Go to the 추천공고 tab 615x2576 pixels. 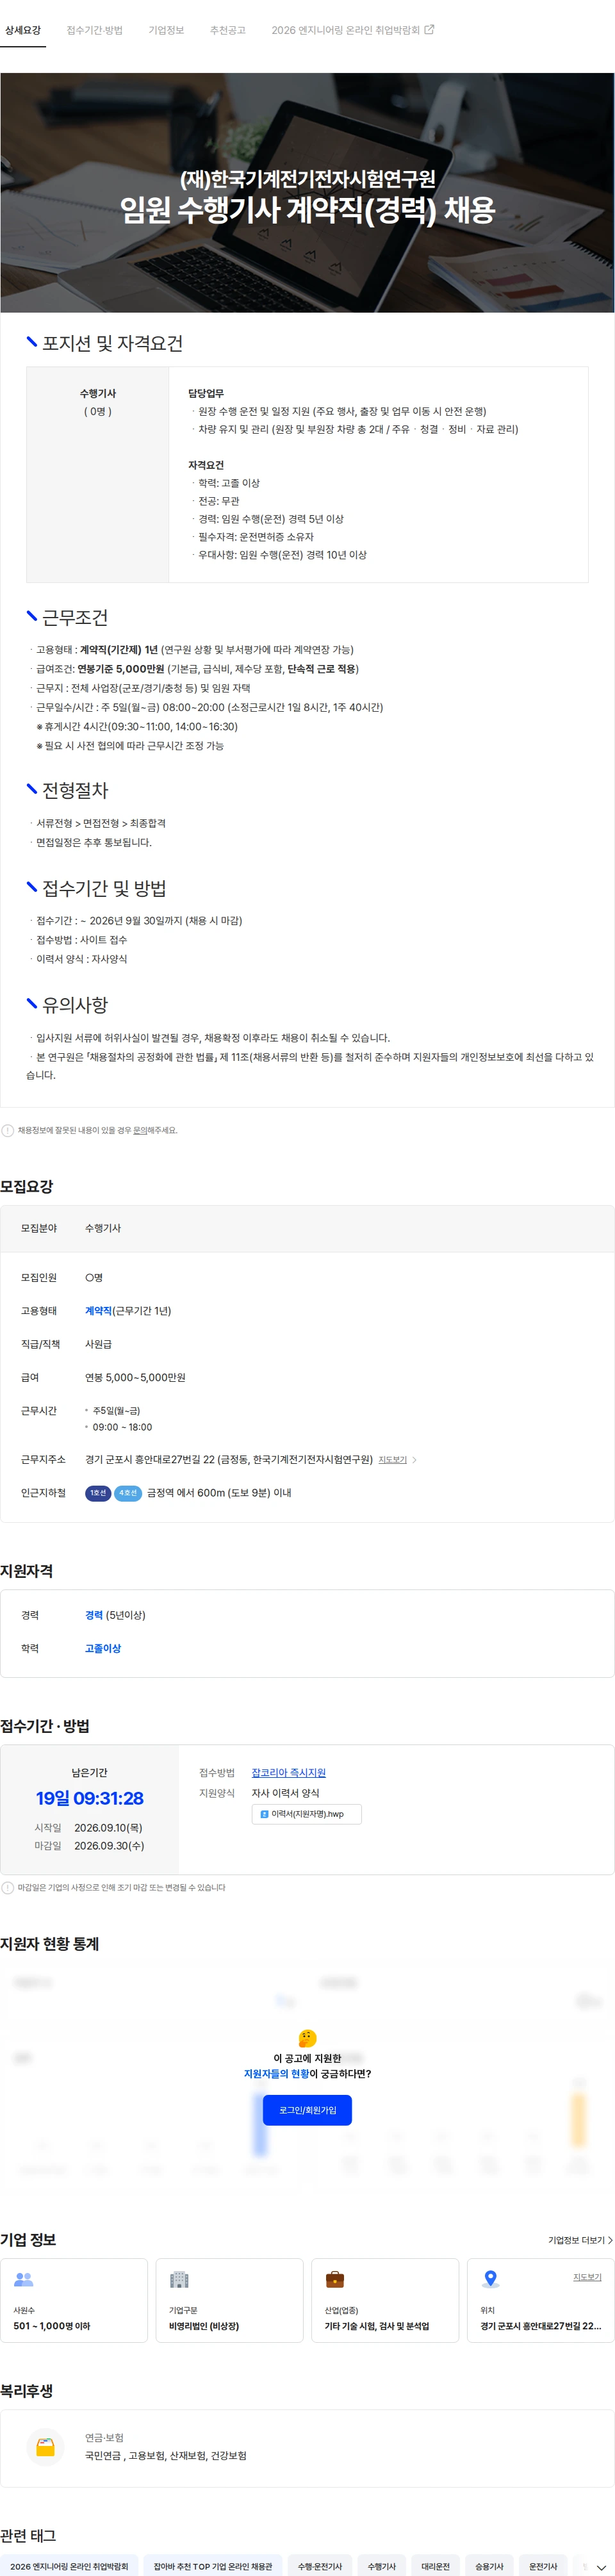[228, 30]
